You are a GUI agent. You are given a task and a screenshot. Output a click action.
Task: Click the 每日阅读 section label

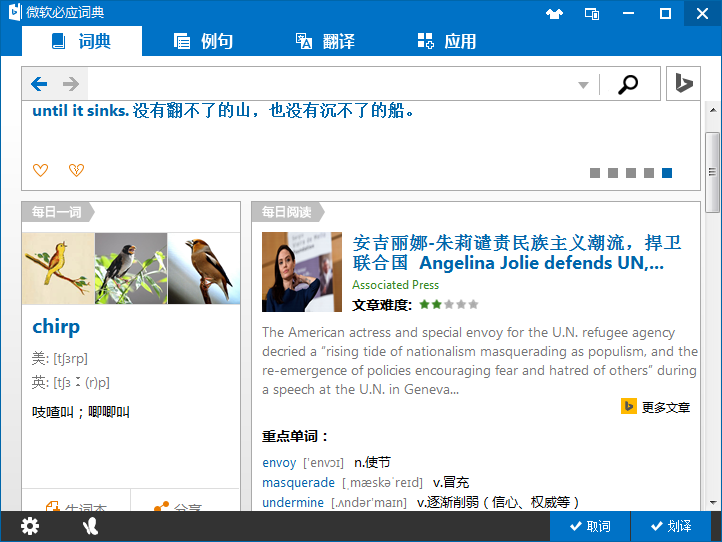286,212
